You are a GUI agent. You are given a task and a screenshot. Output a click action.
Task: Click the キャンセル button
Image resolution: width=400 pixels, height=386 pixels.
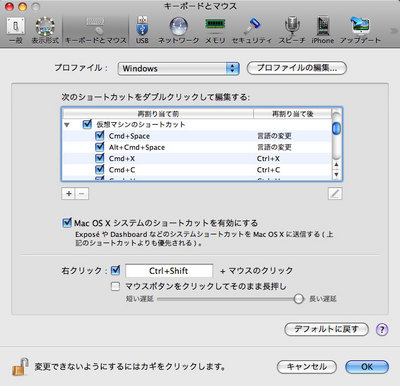307,367
